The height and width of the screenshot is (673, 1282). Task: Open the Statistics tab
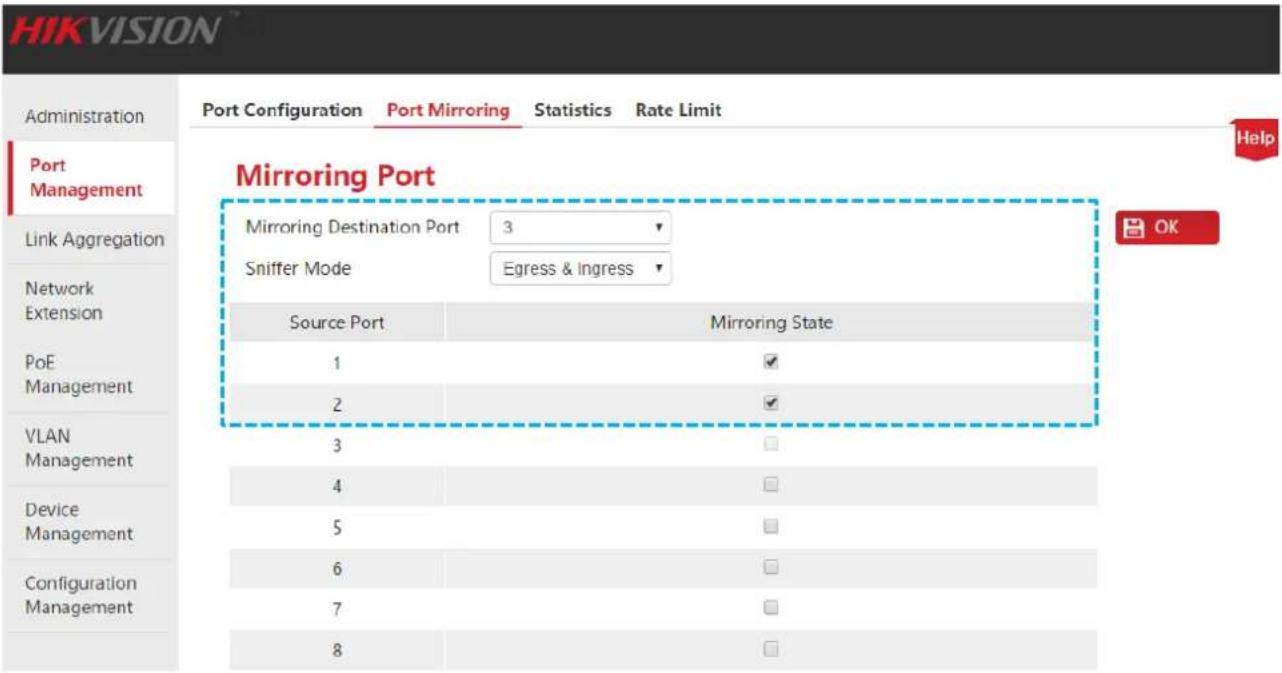pos(572,110)
